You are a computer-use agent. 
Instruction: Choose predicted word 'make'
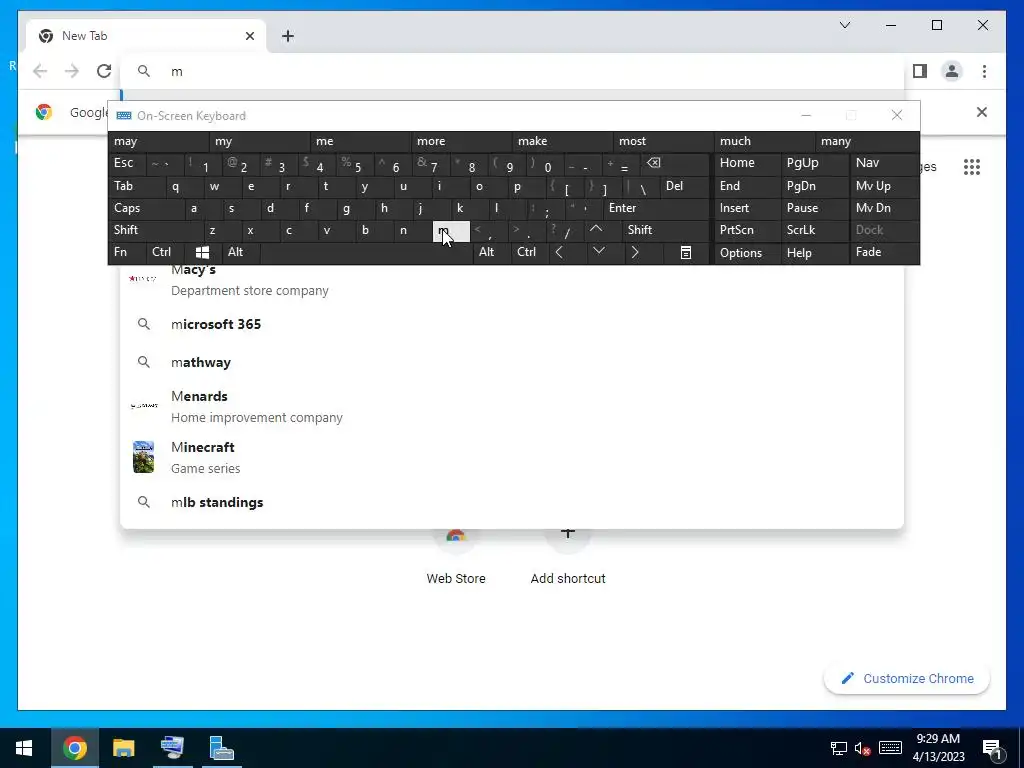[563, 141]
